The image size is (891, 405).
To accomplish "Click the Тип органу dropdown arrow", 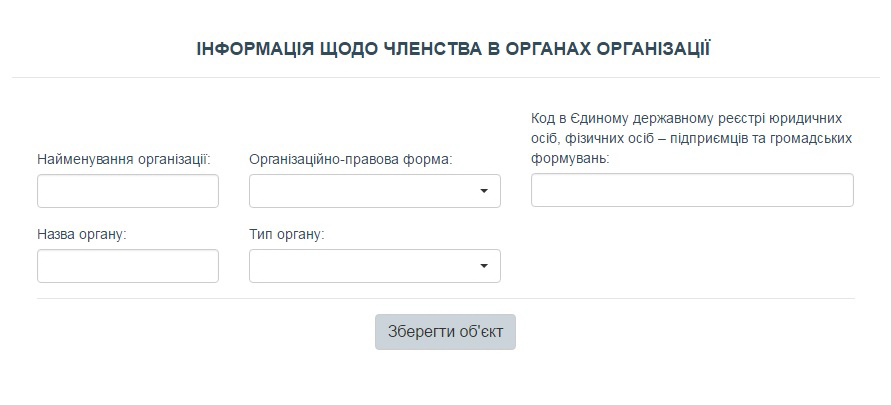I will pyautogui.click(x=484, y=266).
